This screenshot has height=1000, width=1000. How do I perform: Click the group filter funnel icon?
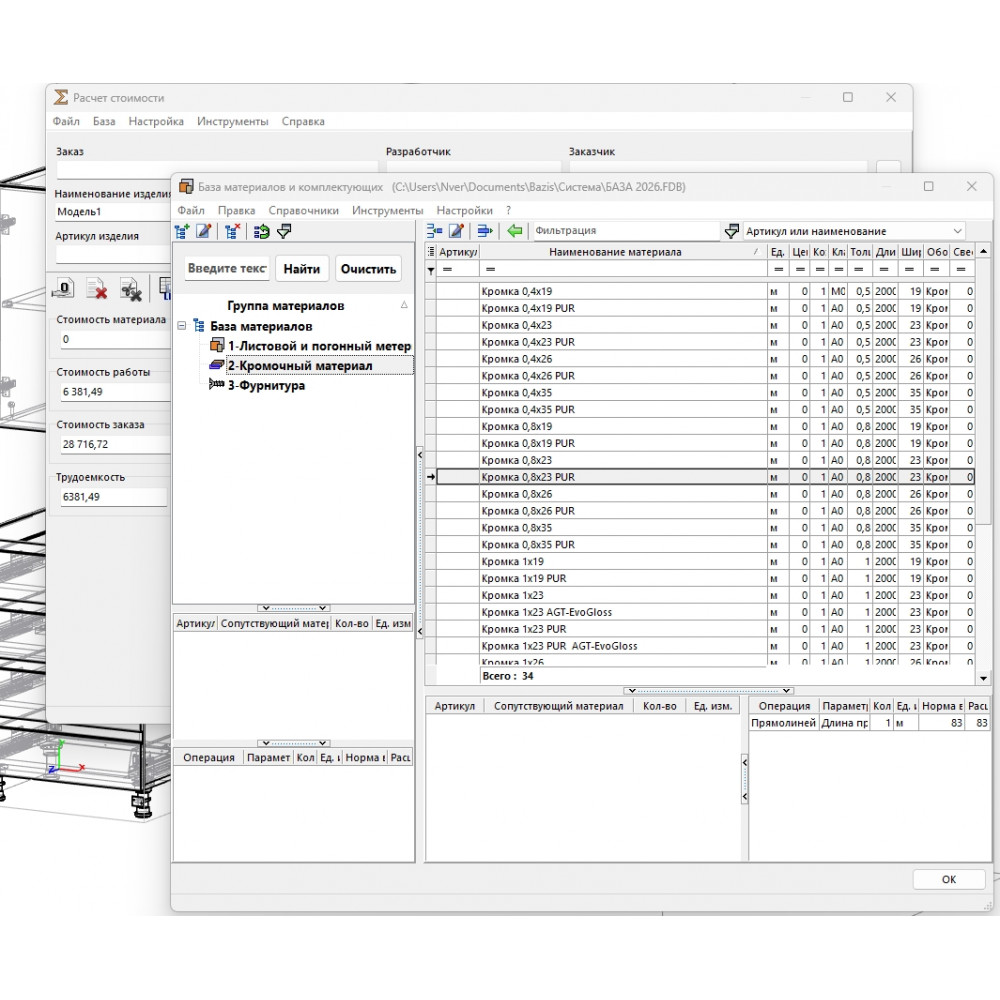tap(284, 232)
